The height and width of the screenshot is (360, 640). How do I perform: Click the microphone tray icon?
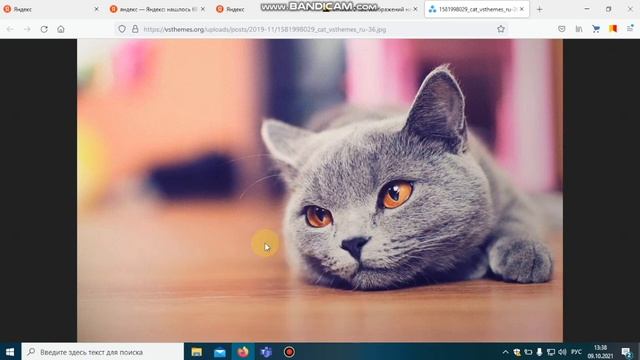[x=539, y=352]
